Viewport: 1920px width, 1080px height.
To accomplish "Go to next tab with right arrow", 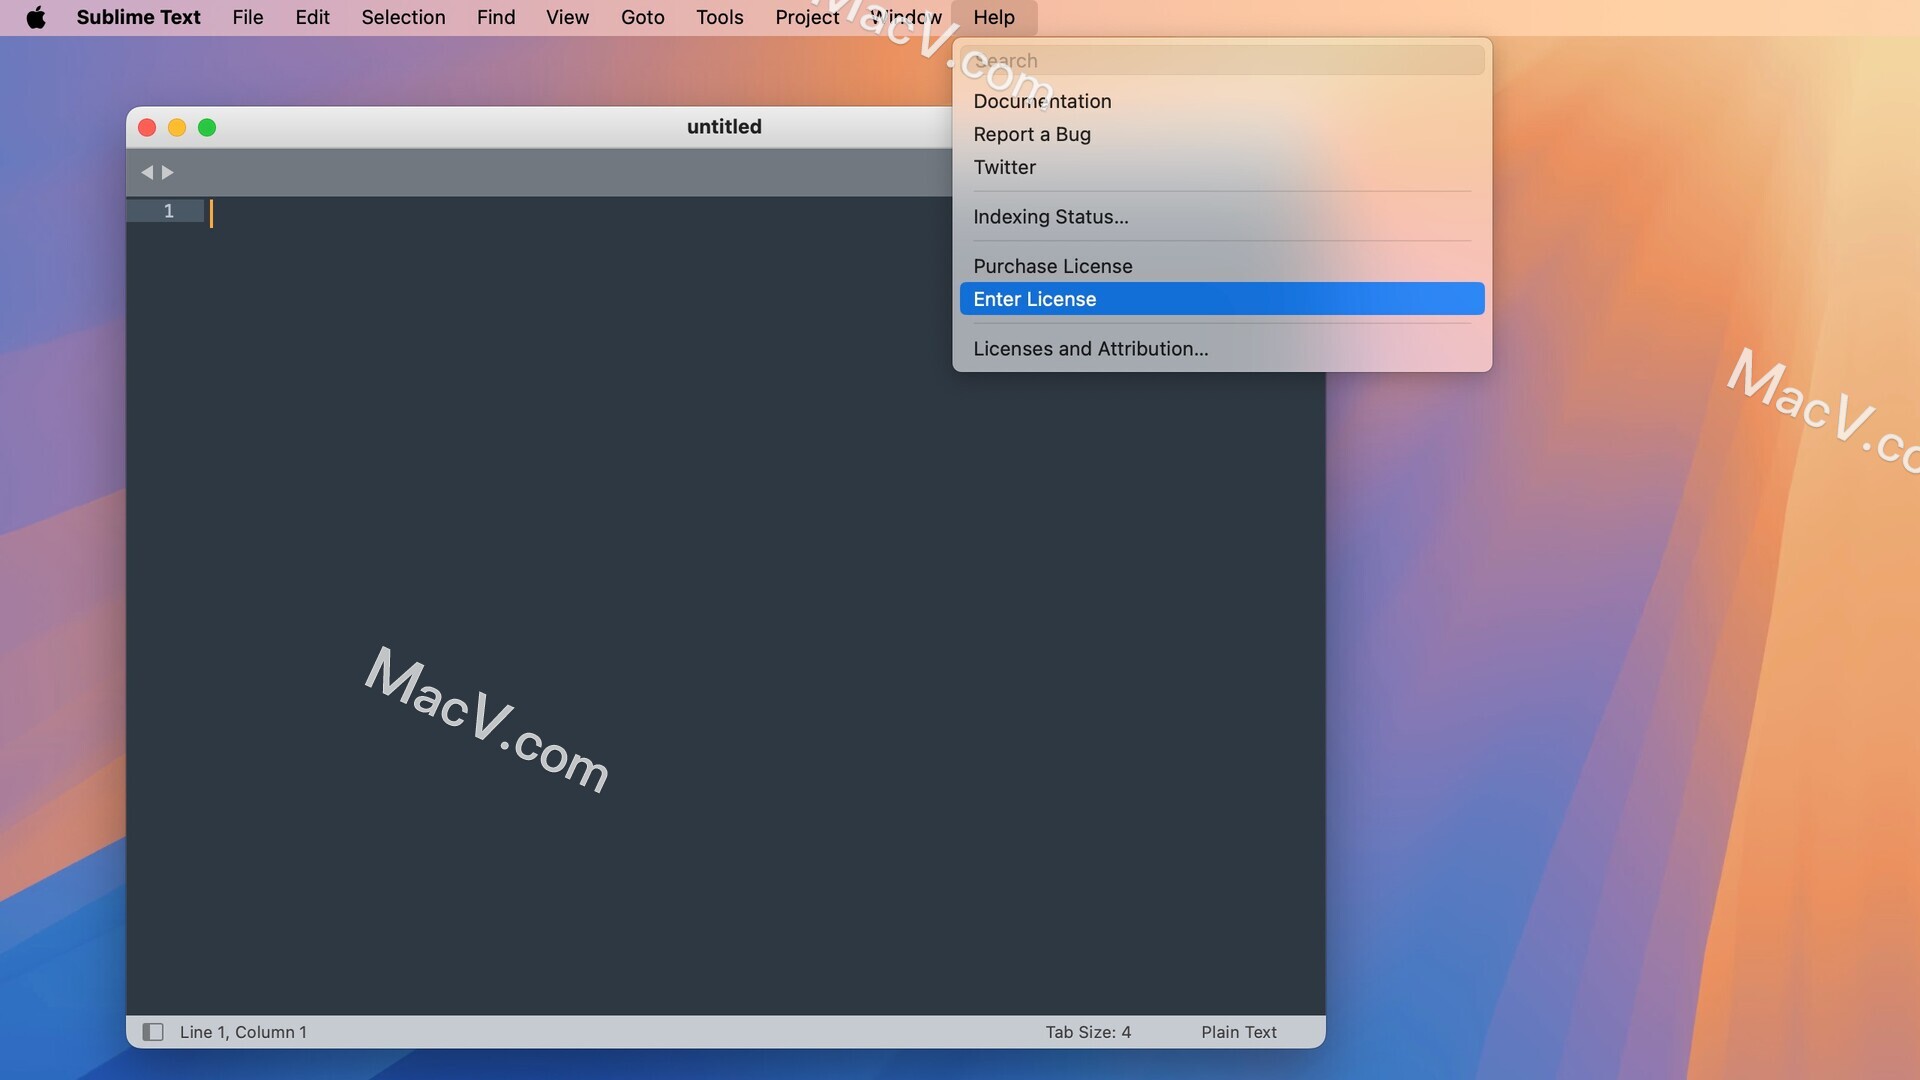I will click(168, 172).
